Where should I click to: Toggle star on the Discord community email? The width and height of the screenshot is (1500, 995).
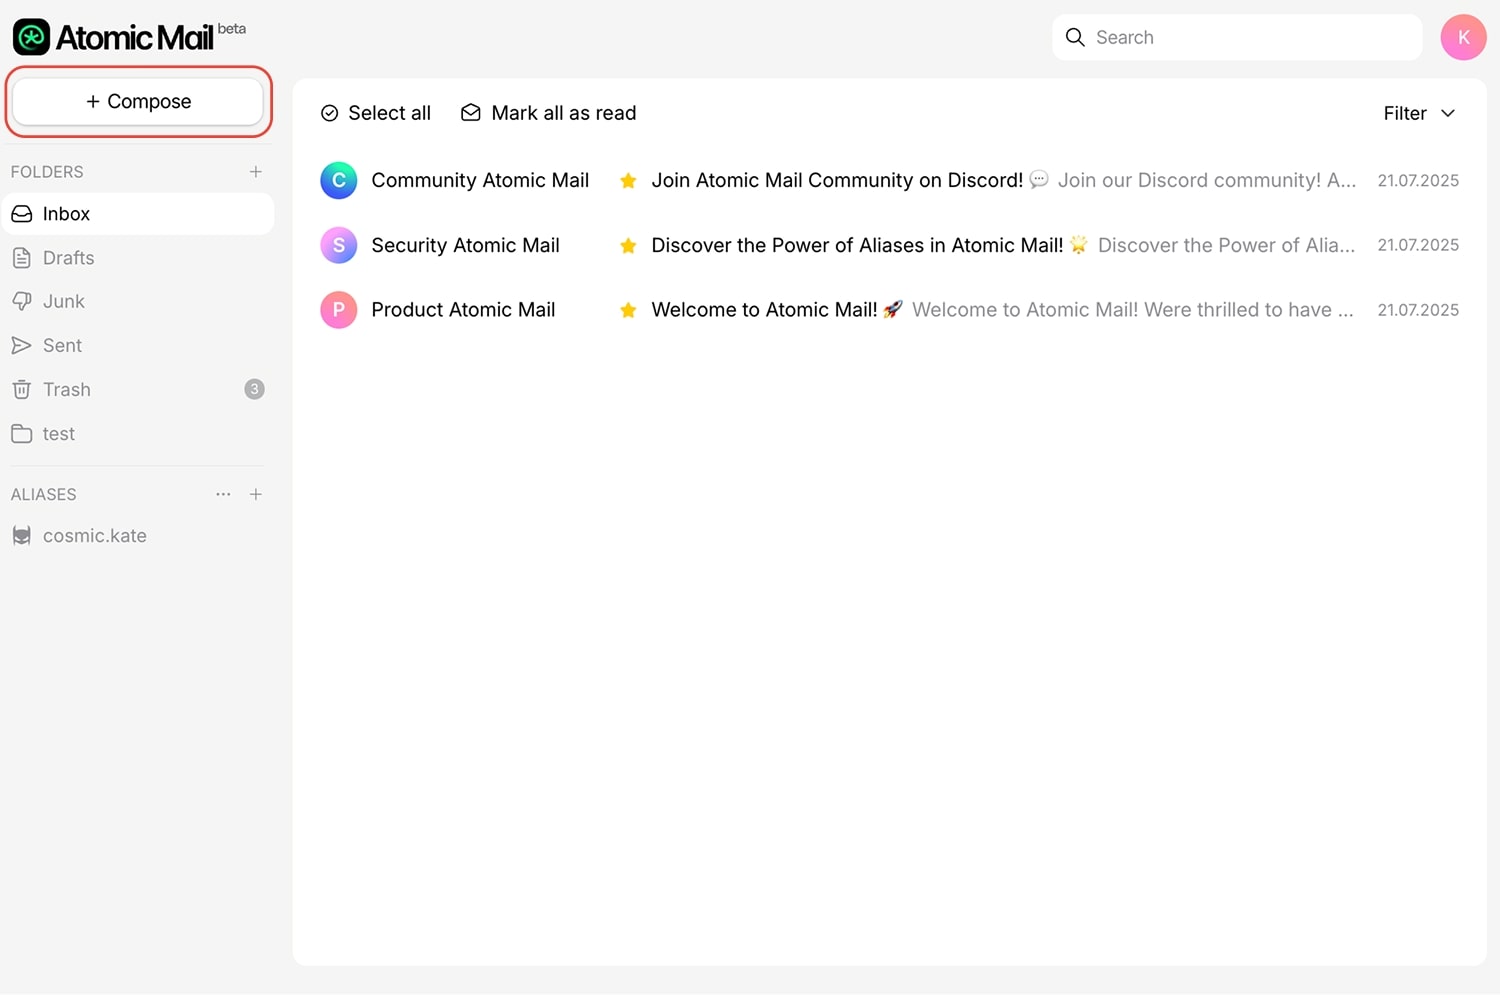pos(628,180)
